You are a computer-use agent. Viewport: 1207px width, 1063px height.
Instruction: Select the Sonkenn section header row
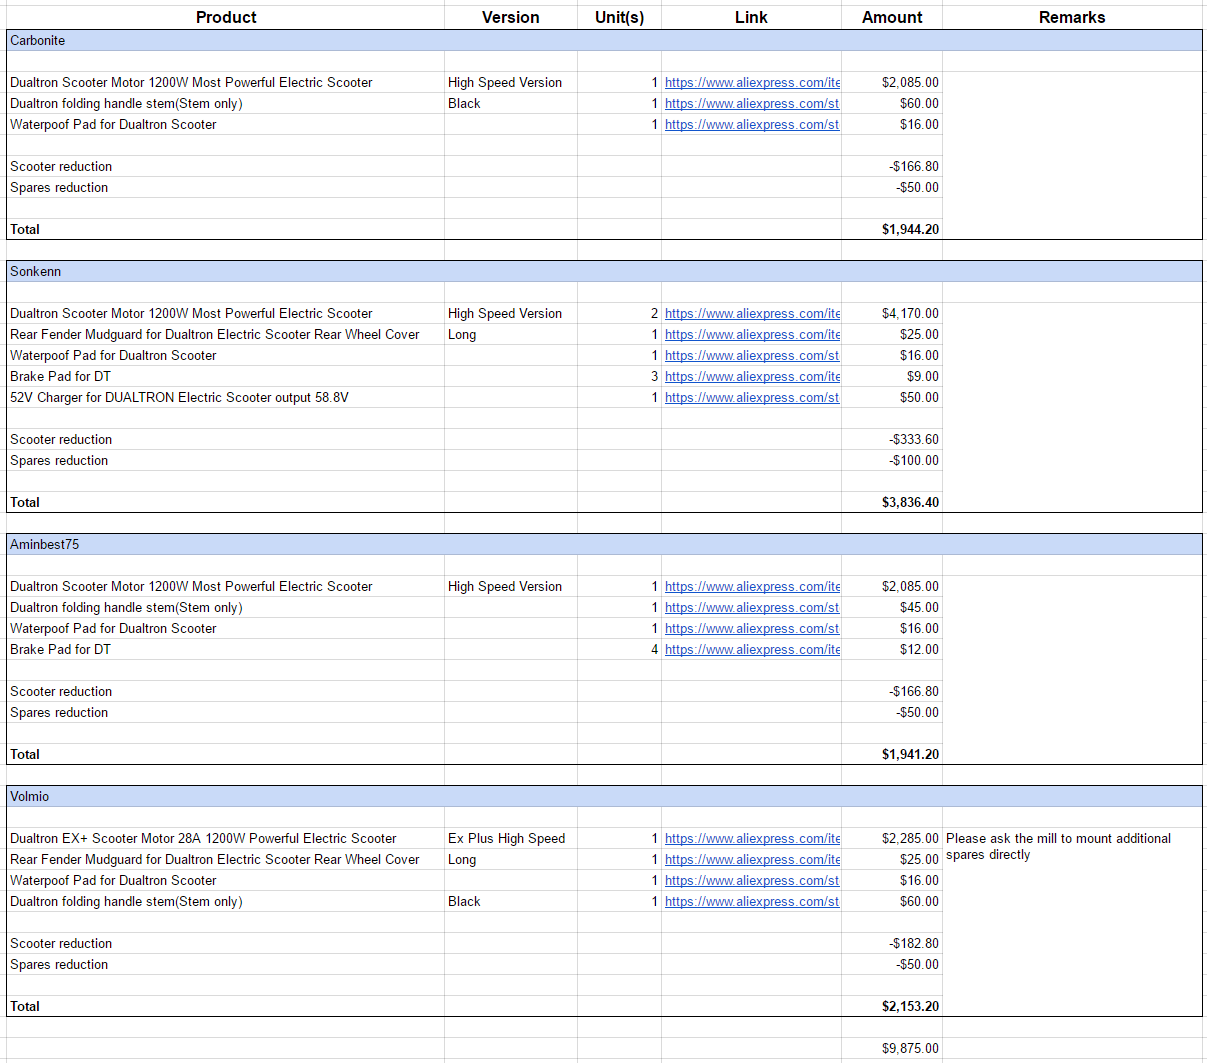(604, 271)
